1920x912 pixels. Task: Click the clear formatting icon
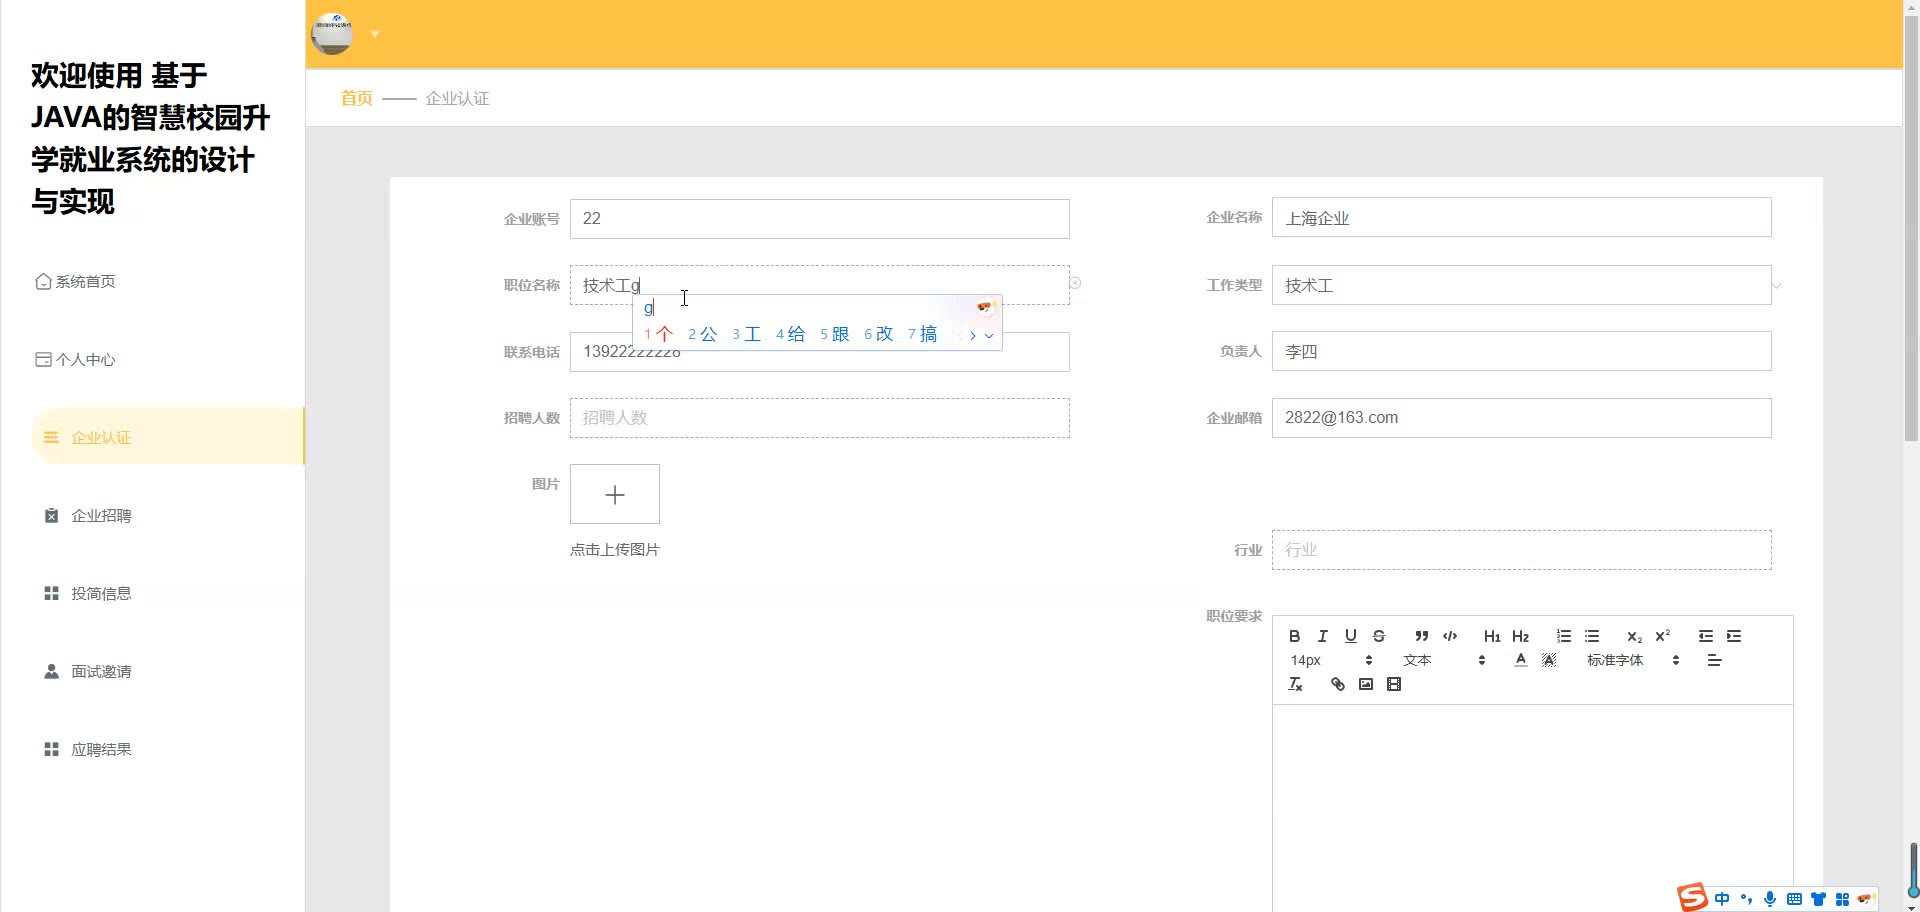pyautogui.click(x=1295, y=685)
